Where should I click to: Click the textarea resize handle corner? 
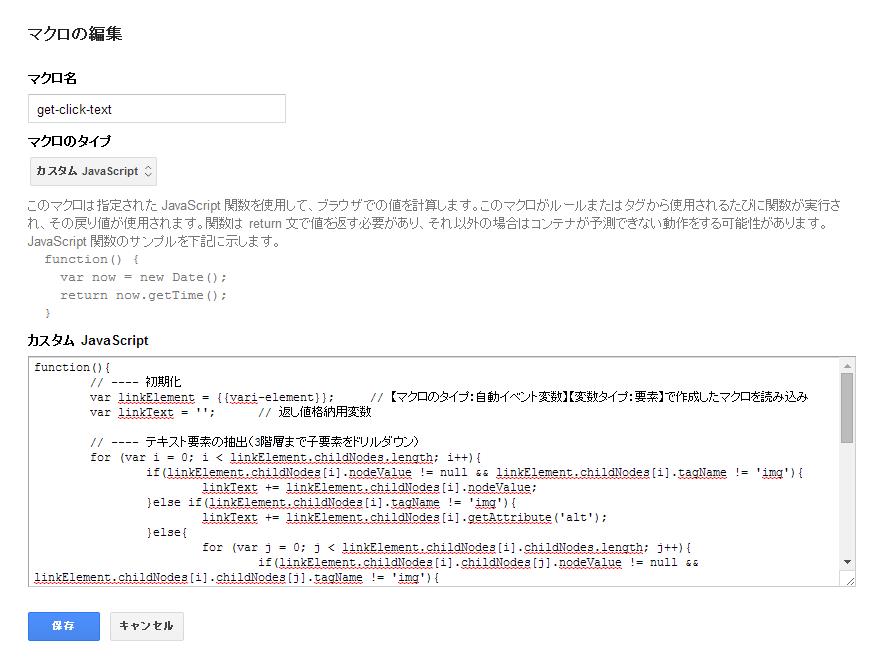[x=849, y=580]
